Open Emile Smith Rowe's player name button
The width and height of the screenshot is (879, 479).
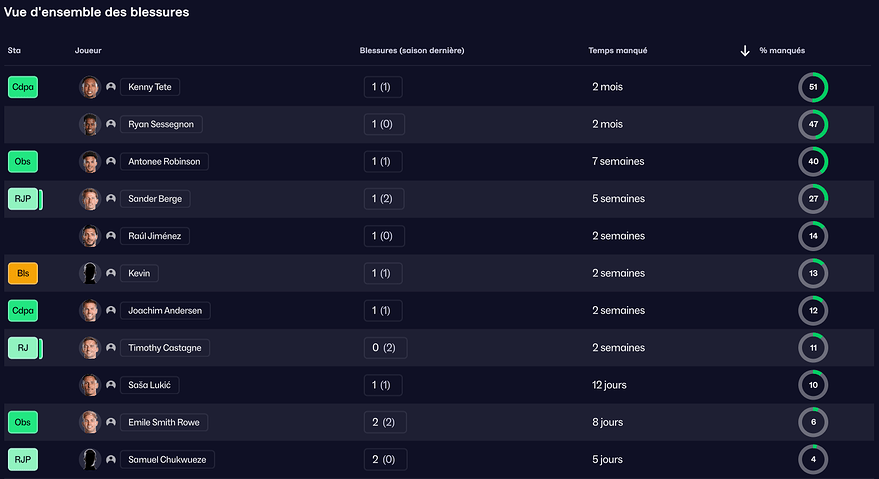point(163,422)
